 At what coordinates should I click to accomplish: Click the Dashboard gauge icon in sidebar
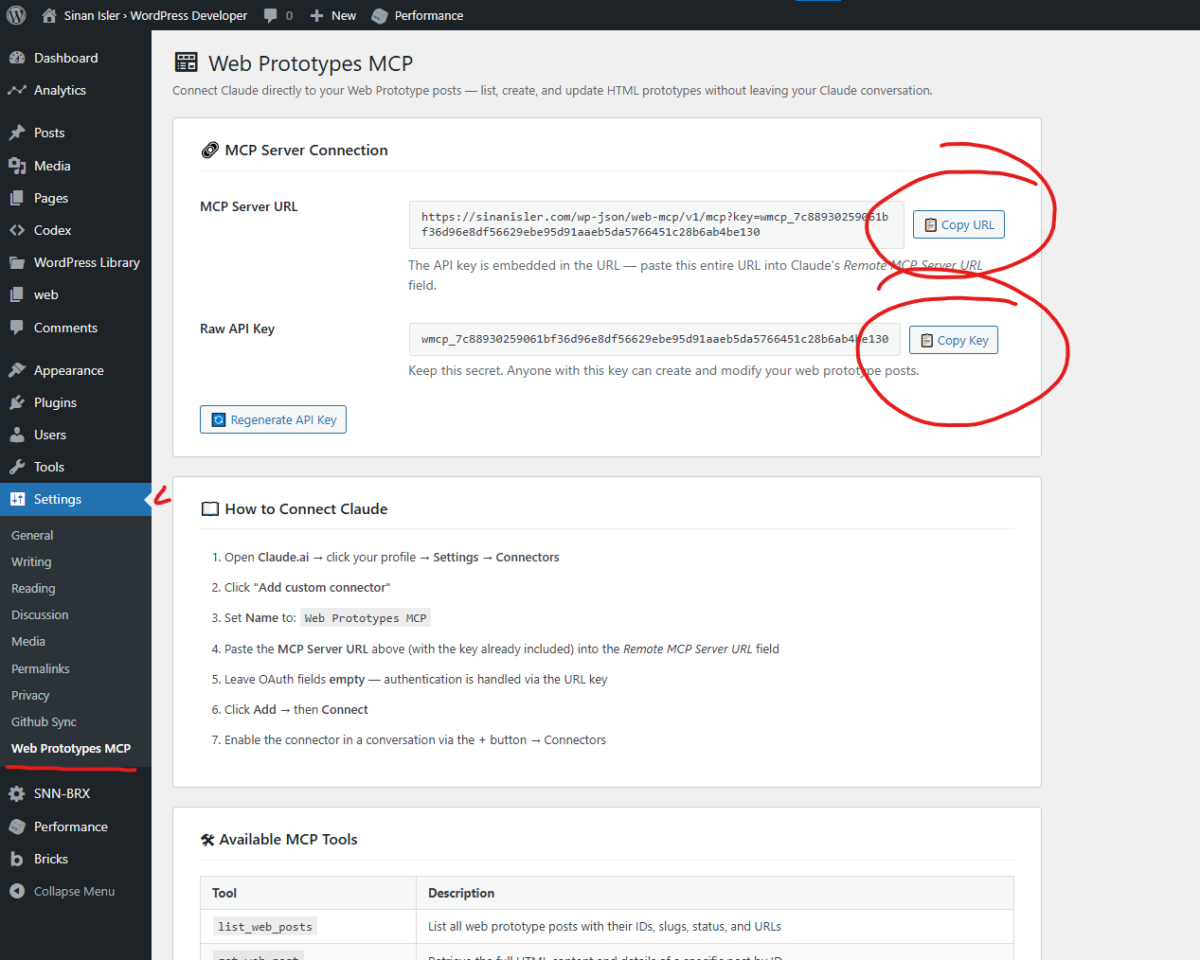point(17,58)
